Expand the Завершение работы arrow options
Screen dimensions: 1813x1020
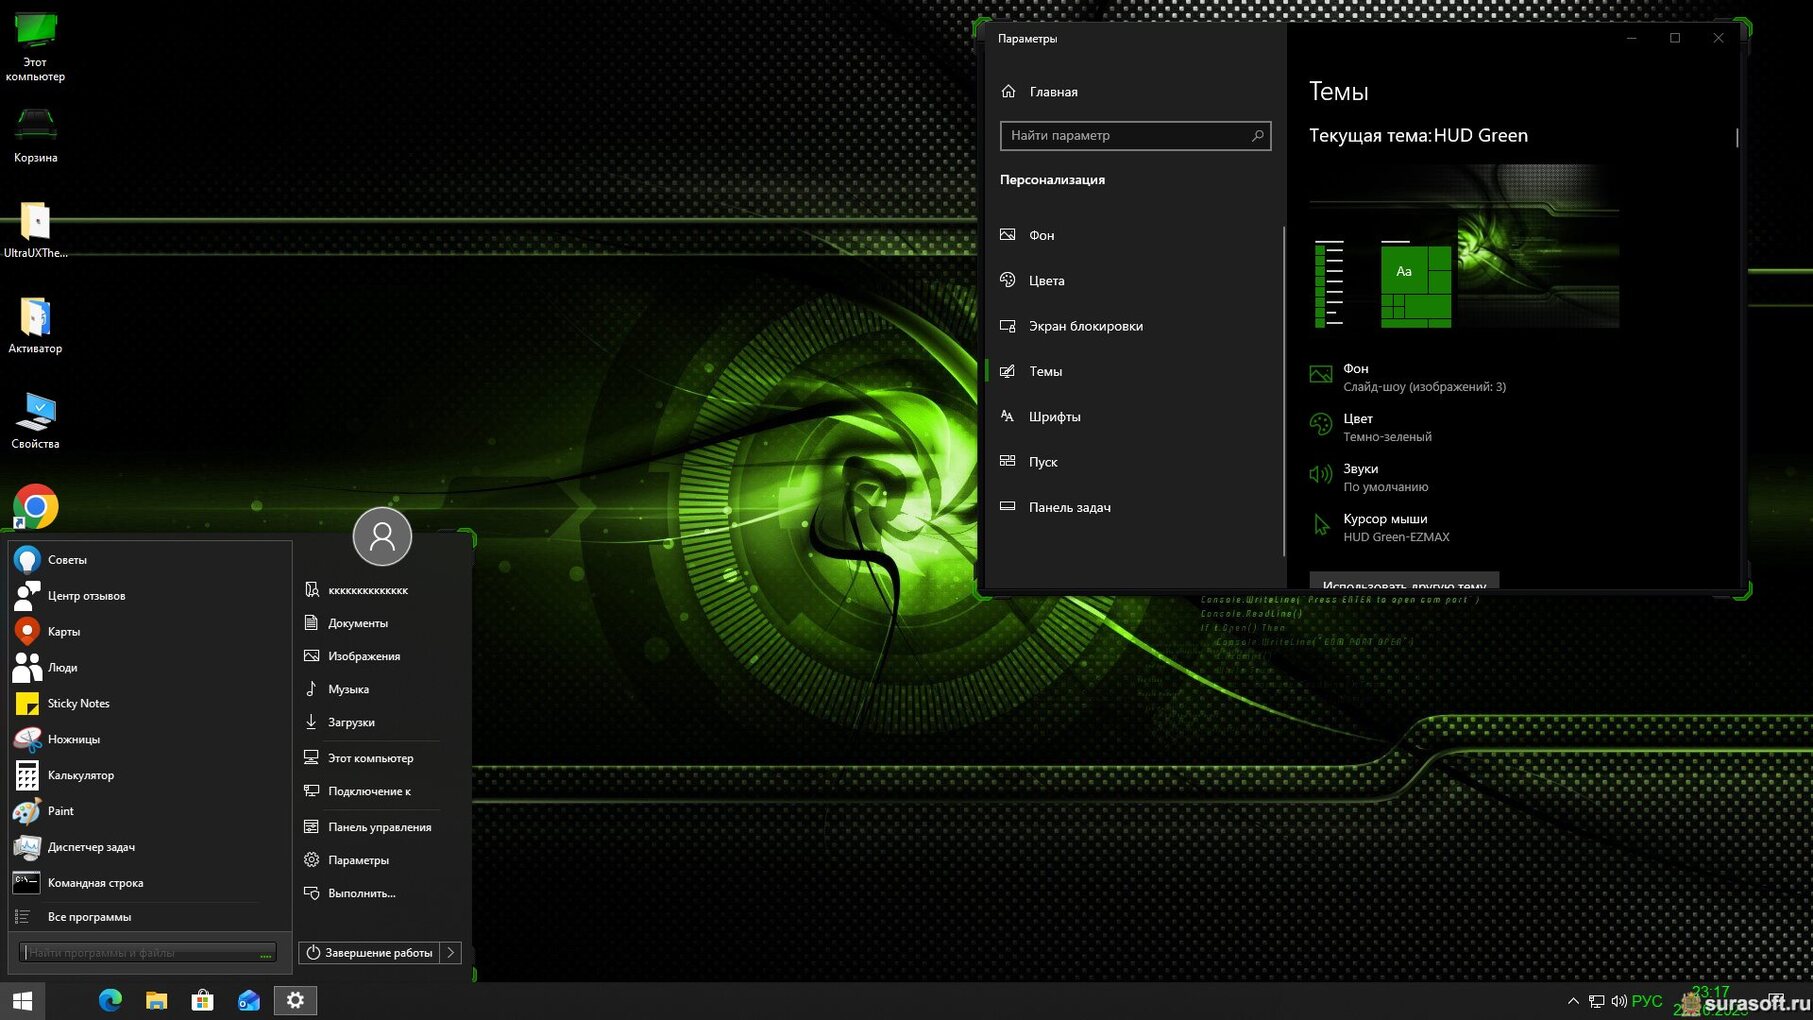451,953
